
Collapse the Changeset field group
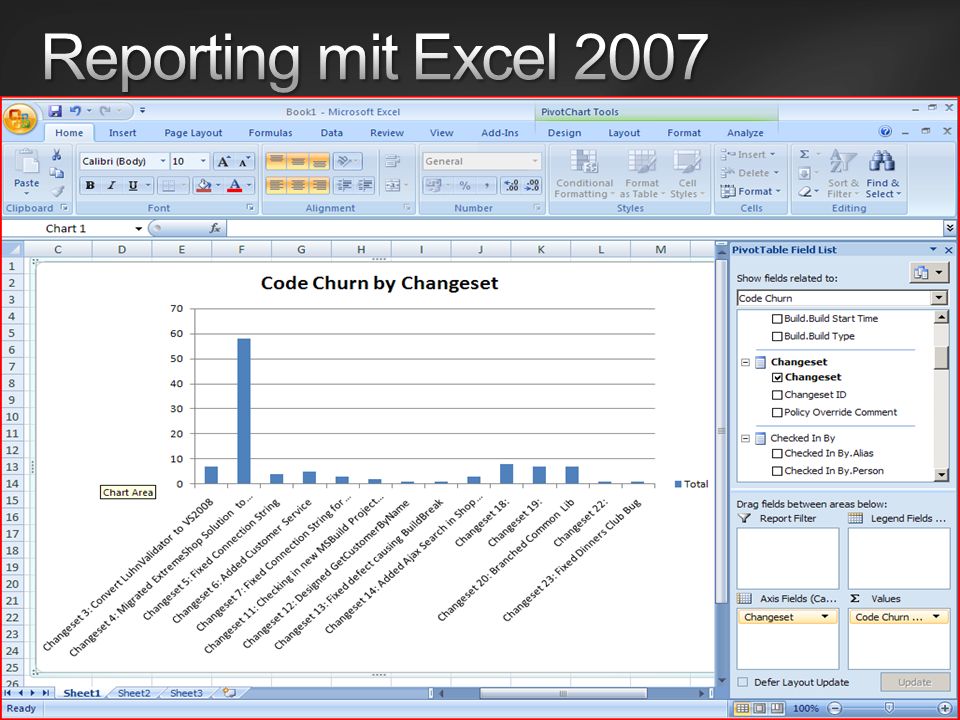pos(745,362)
